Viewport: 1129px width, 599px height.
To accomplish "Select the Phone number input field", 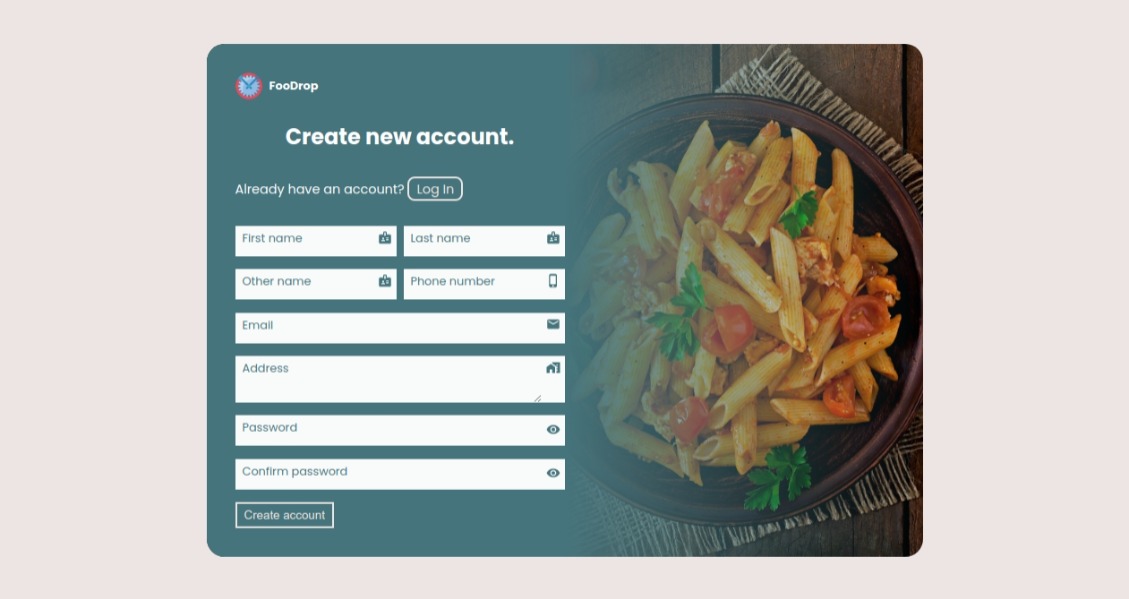I will coord(485,284).
